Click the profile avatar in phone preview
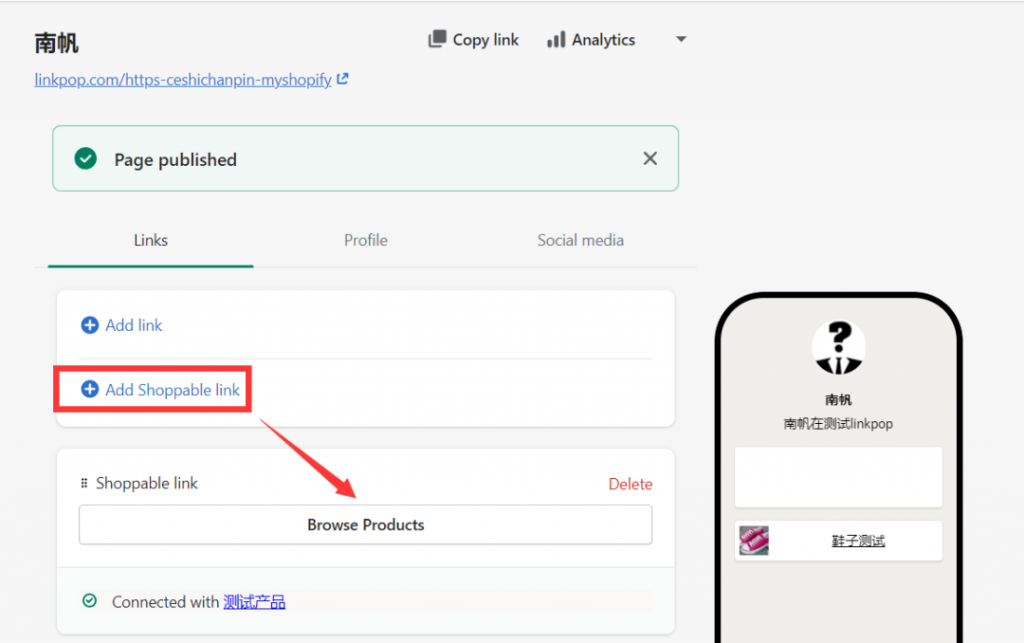The width and height of the screenshot is (1024, 643). click(x=839, y=347)
